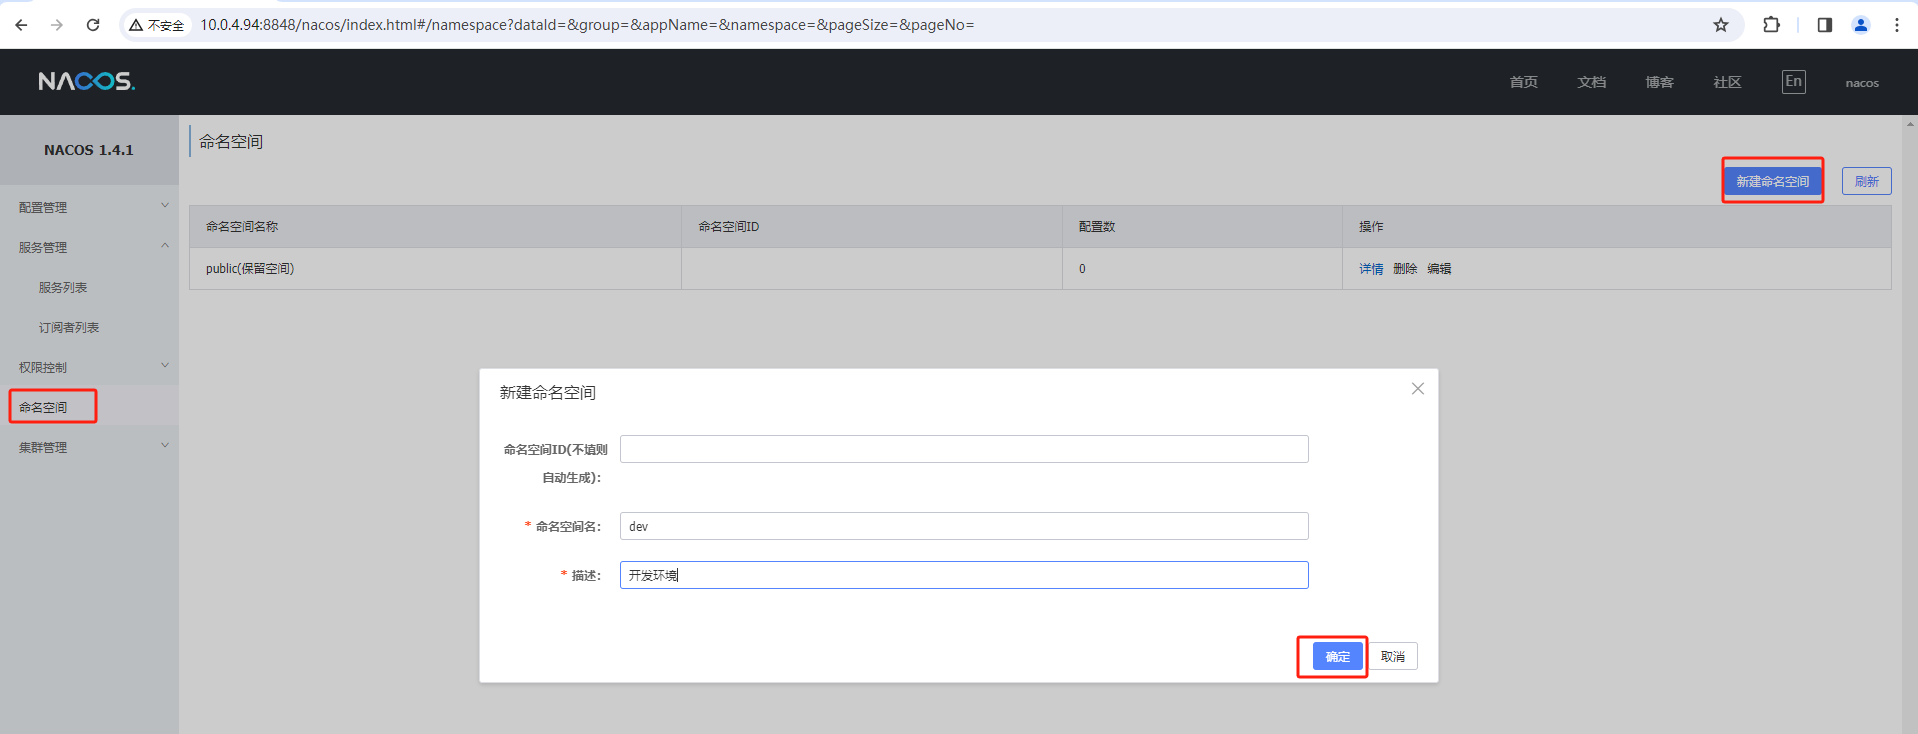Viewport: 1918px width, 734px height.
Task: Click the 描述 field containing 开发环境
Action: pos(964,575)
